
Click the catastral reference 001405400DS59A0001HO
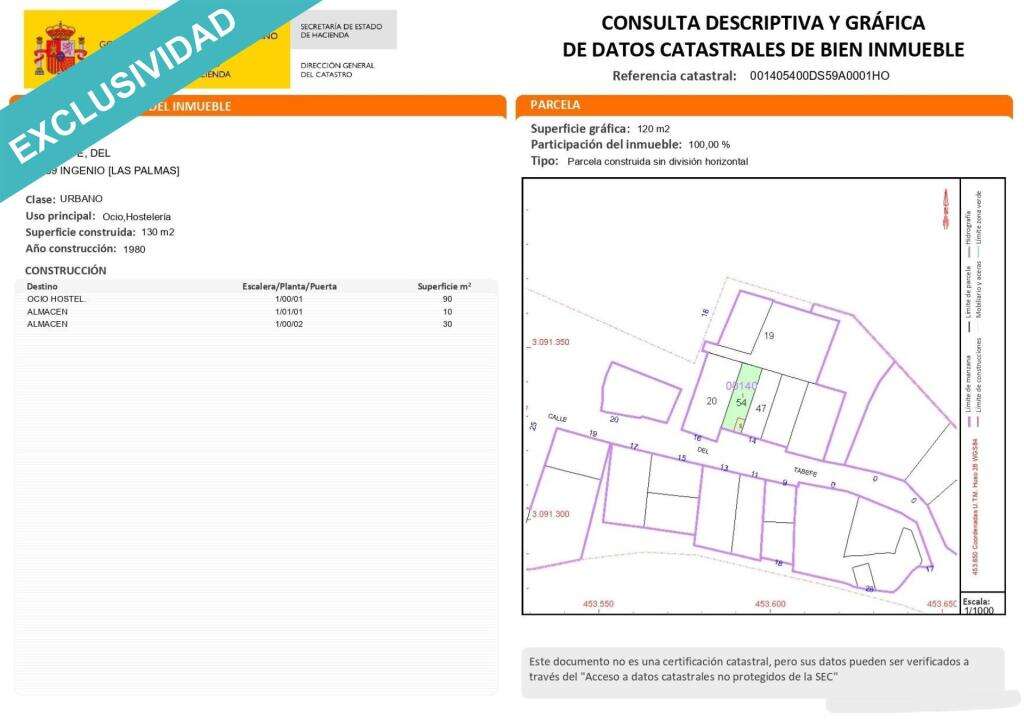pyautogui.click(x=819, y=76)
